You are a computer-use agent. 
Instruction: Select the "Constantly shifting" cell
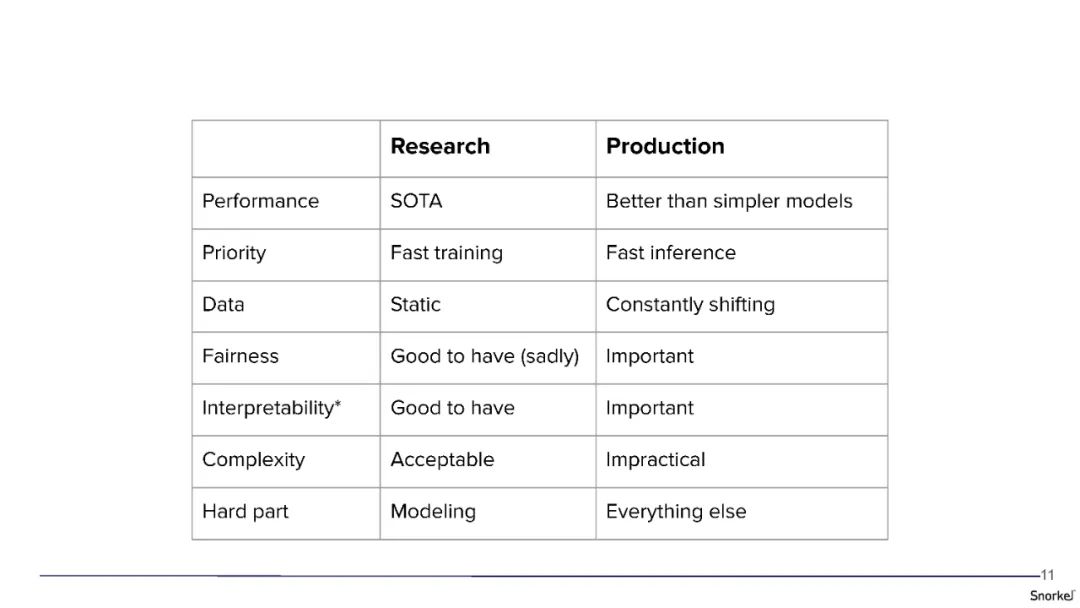[690, 305]
